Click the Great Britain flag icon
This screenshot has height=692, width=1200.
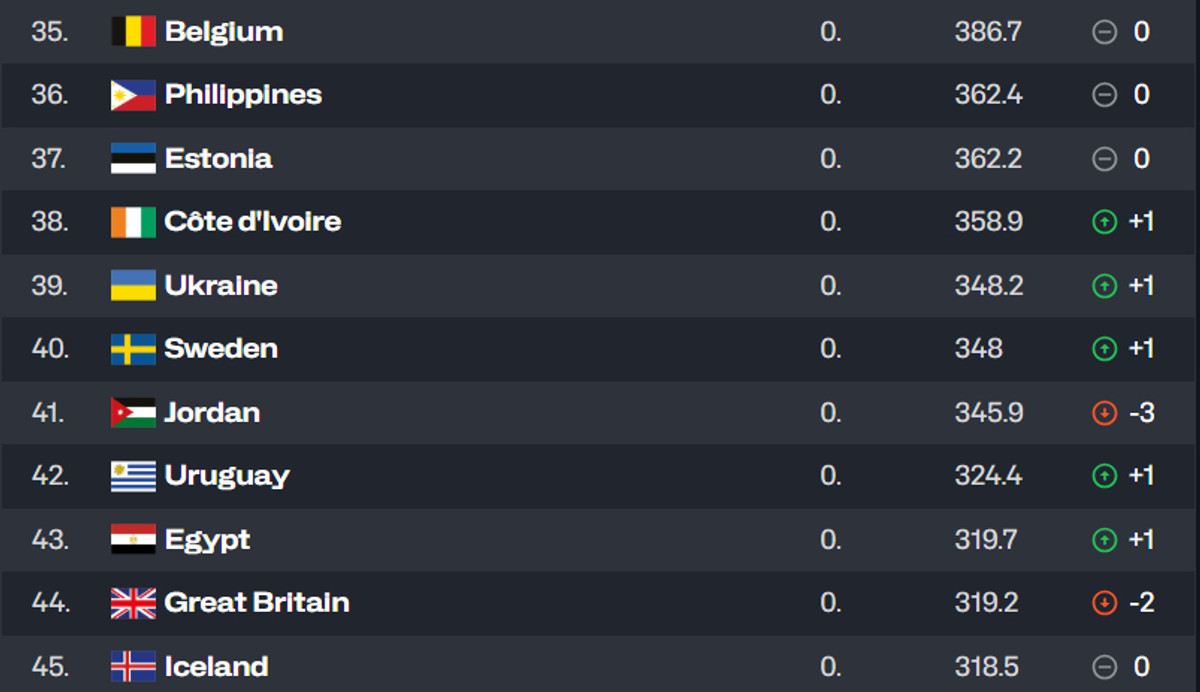tap(133, 603)
